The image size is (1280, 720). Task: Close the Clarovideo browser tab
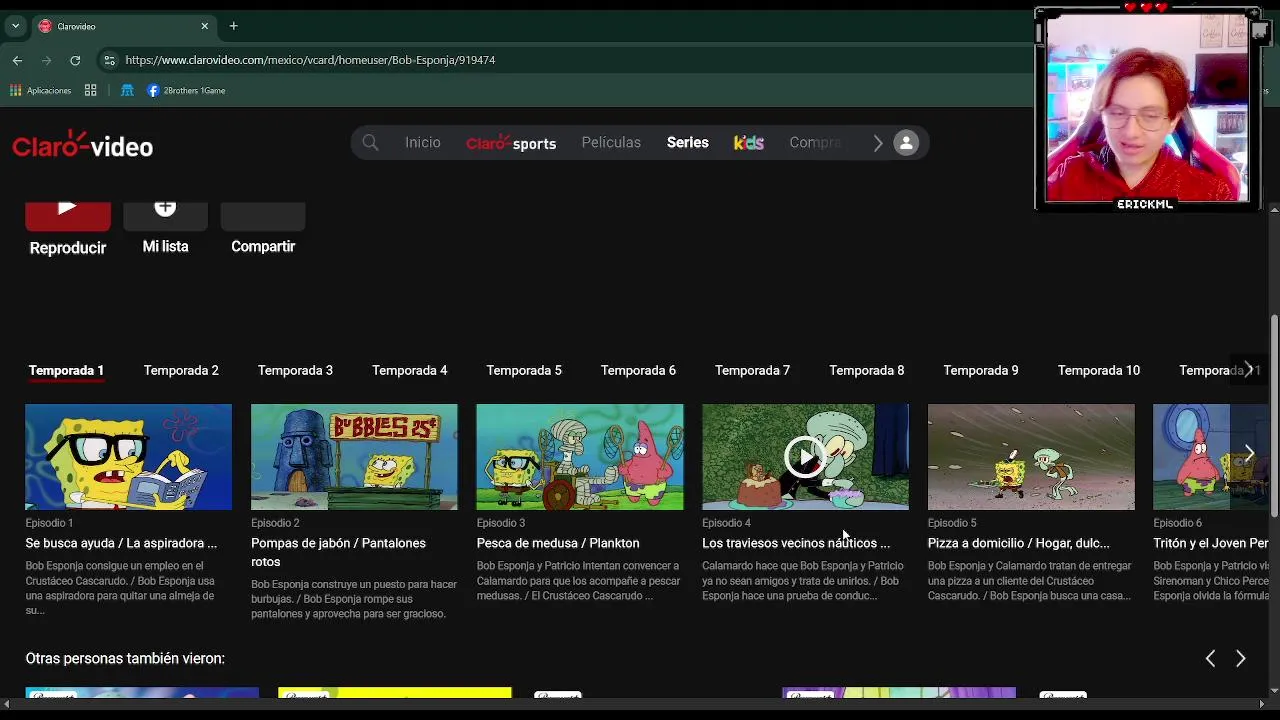(205, 26)
